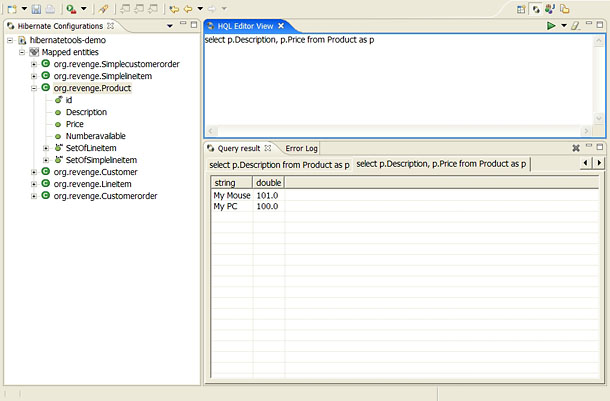Switch to the Error Log tab
610x401 pixels.
pyautogui.click(x=300, y=148)
